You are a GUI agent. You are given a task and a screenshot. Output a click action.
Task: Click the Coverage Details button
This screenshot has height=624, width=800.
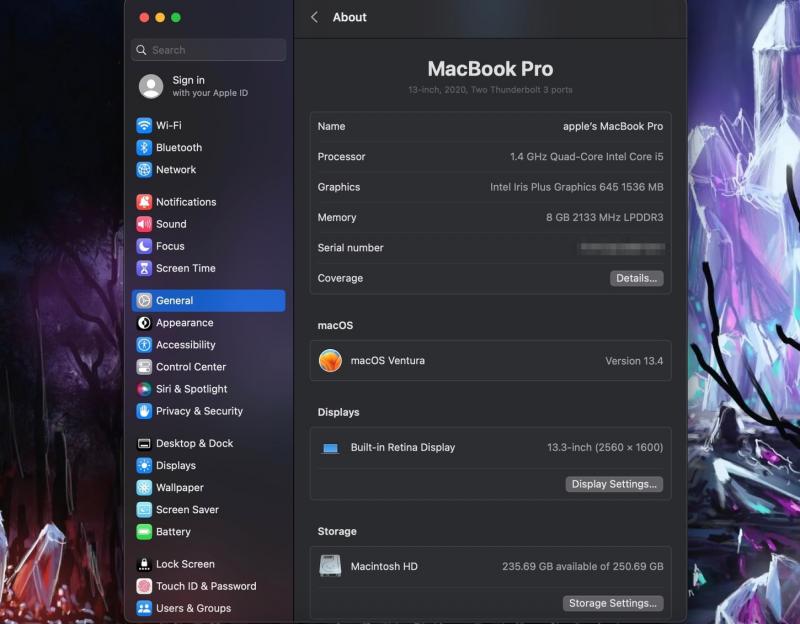636,278
